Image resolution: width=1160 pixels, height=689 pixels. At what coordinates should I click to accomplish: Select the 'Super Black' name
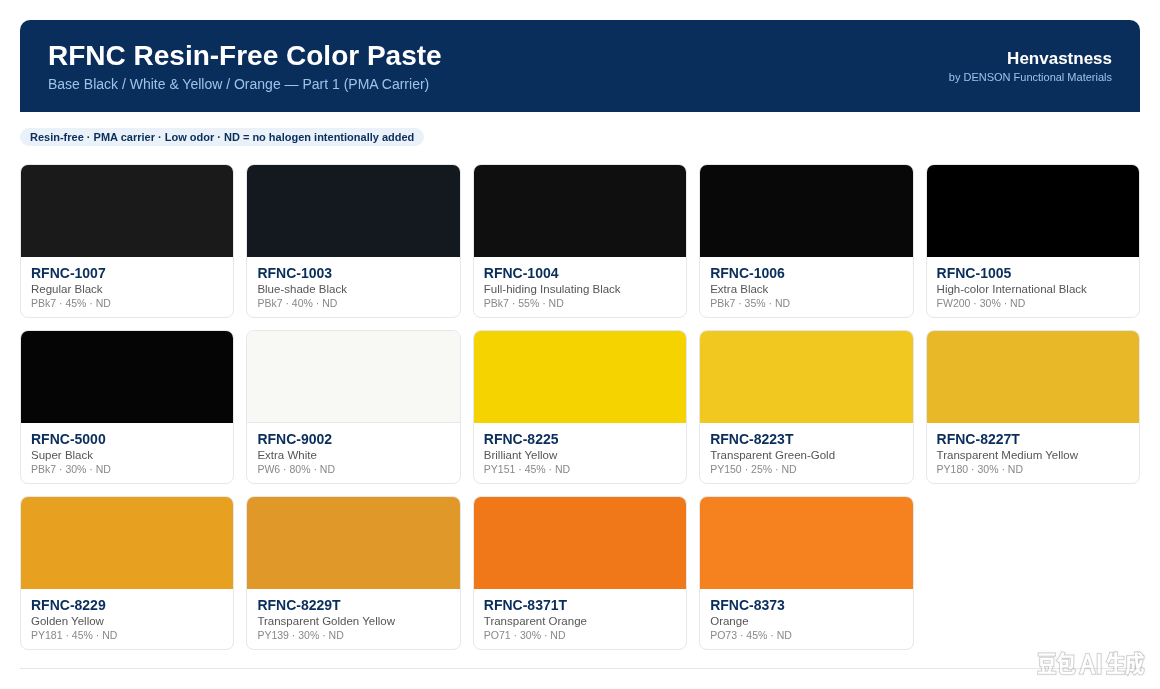pyautogui.click(x=62, y=455)
